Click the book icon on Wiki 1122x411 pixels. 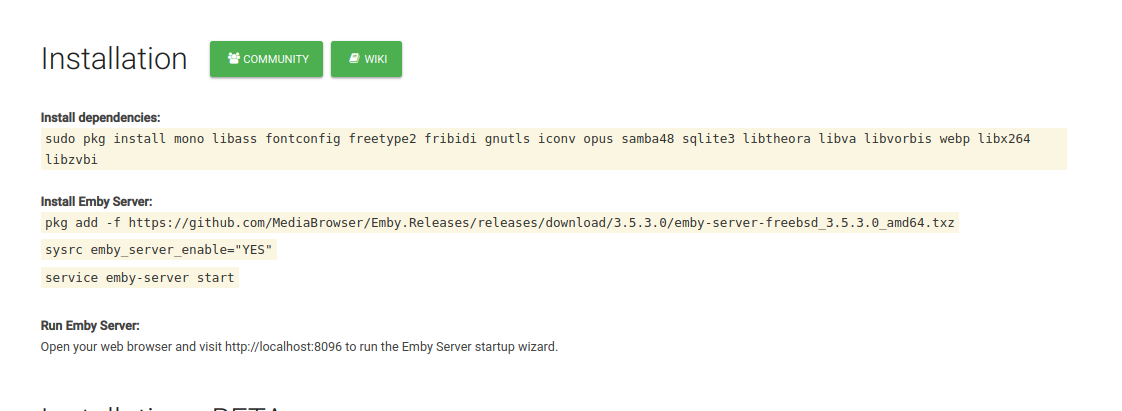click(353, 59)
